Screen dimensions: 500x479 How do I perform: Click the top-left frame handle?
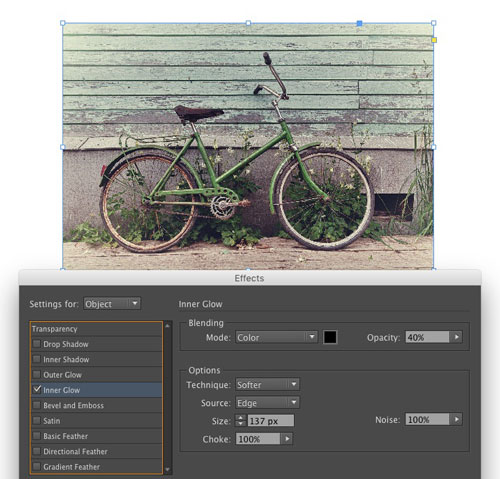(63, 23)
